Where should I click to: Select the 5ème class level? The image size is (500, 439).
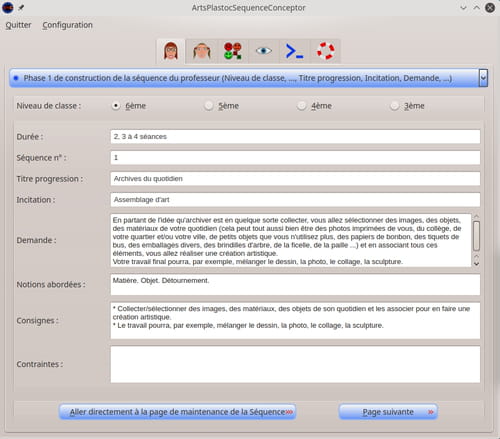(222, 106)
